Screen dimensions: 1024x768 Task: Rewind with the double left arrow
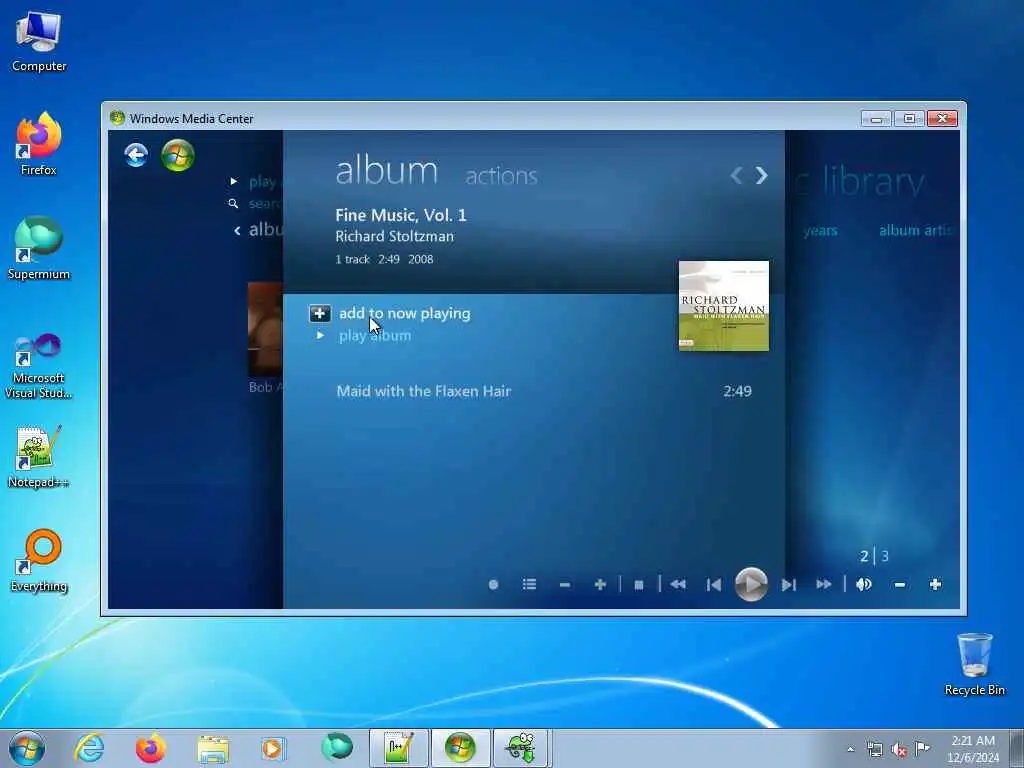(678, 584)
